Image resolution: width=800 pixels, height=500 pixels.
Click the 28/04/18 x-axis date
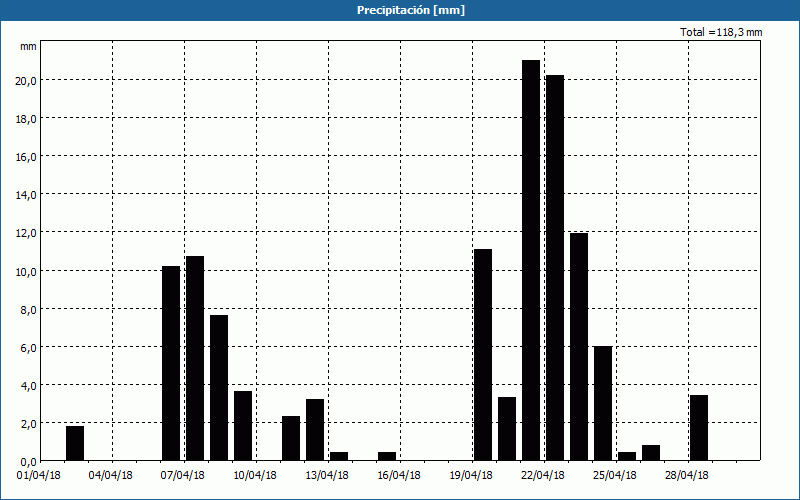[686, 476]
